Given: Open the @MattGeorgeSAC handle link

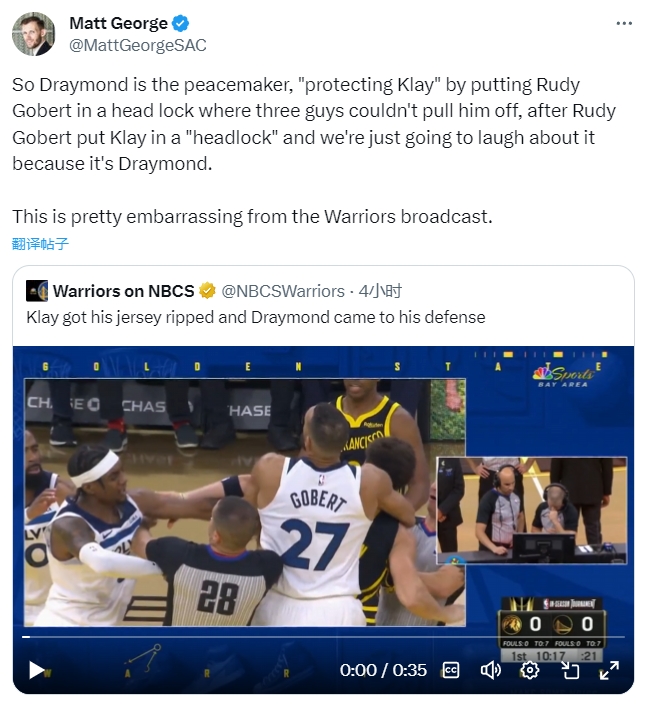Looking at the screenshot, I should (x=137, y=45).
